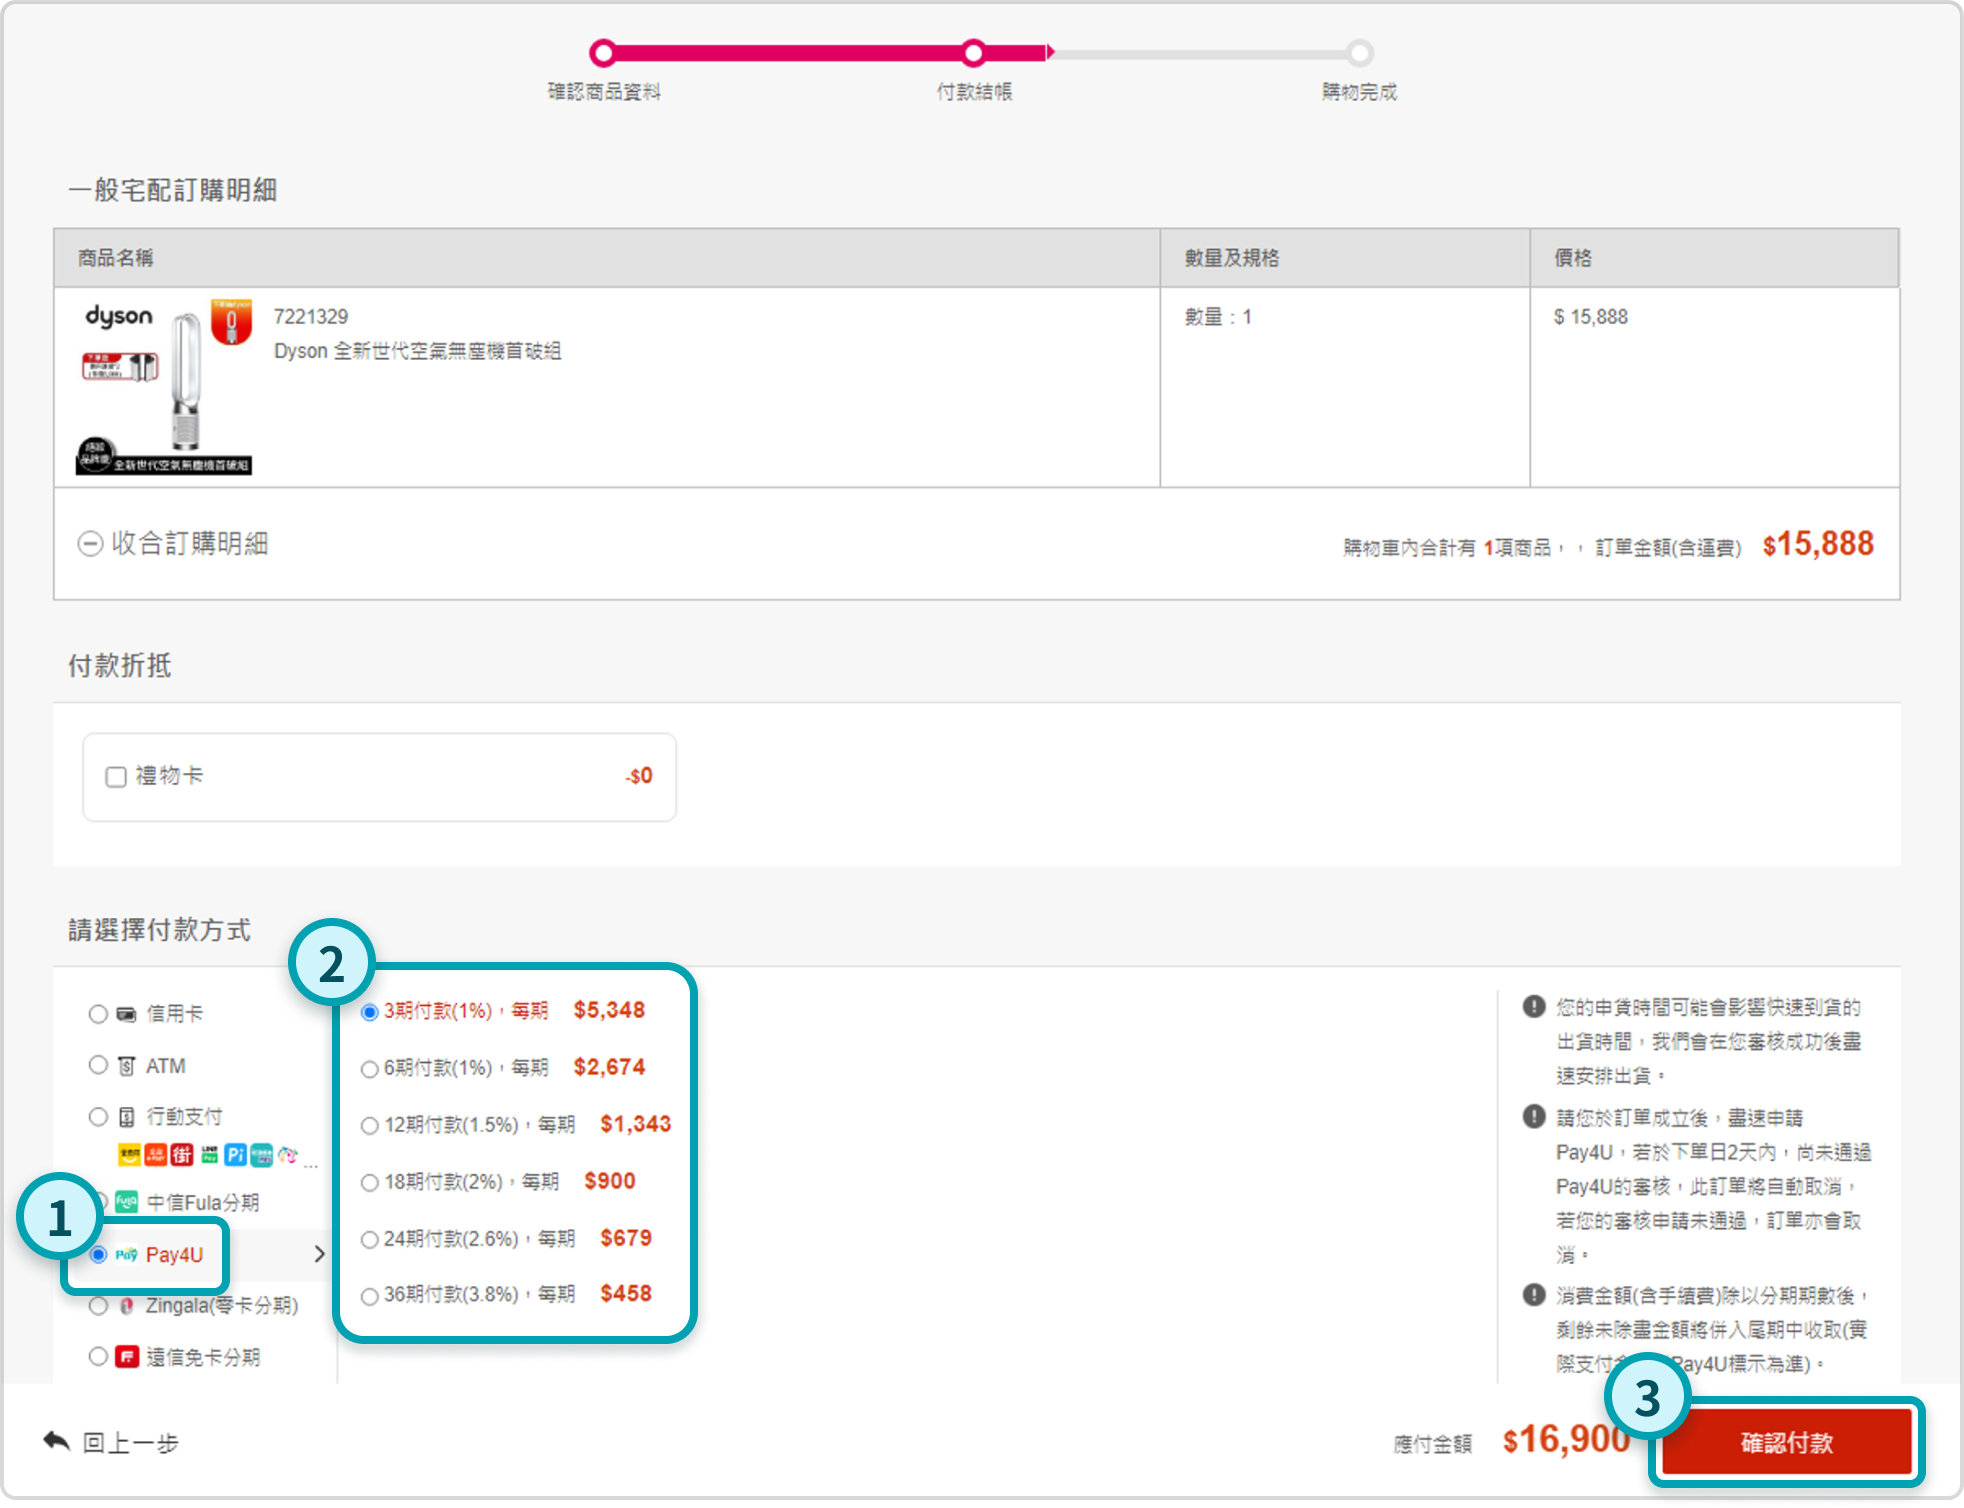This screenshot has width=1964, height=1508.
Task: Click the 街口 (JKO) red payment icon
Action: [x=182, y=1155]
